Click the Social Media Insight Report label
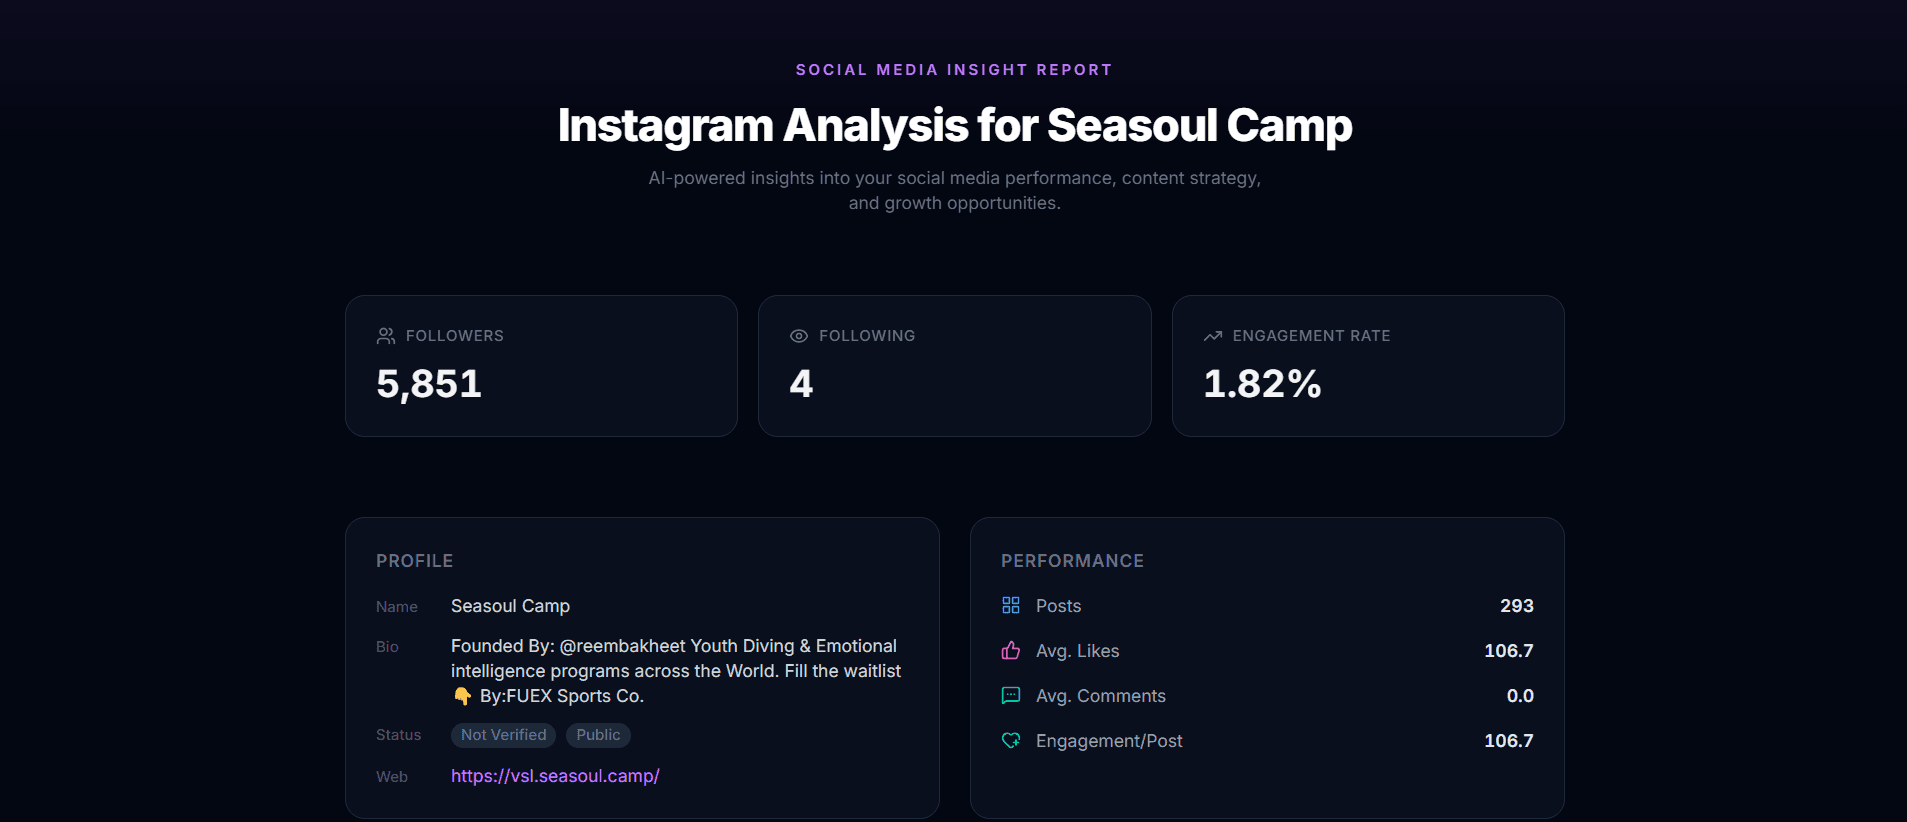This screenshot has width=1907, height=822. click(954, 70)
